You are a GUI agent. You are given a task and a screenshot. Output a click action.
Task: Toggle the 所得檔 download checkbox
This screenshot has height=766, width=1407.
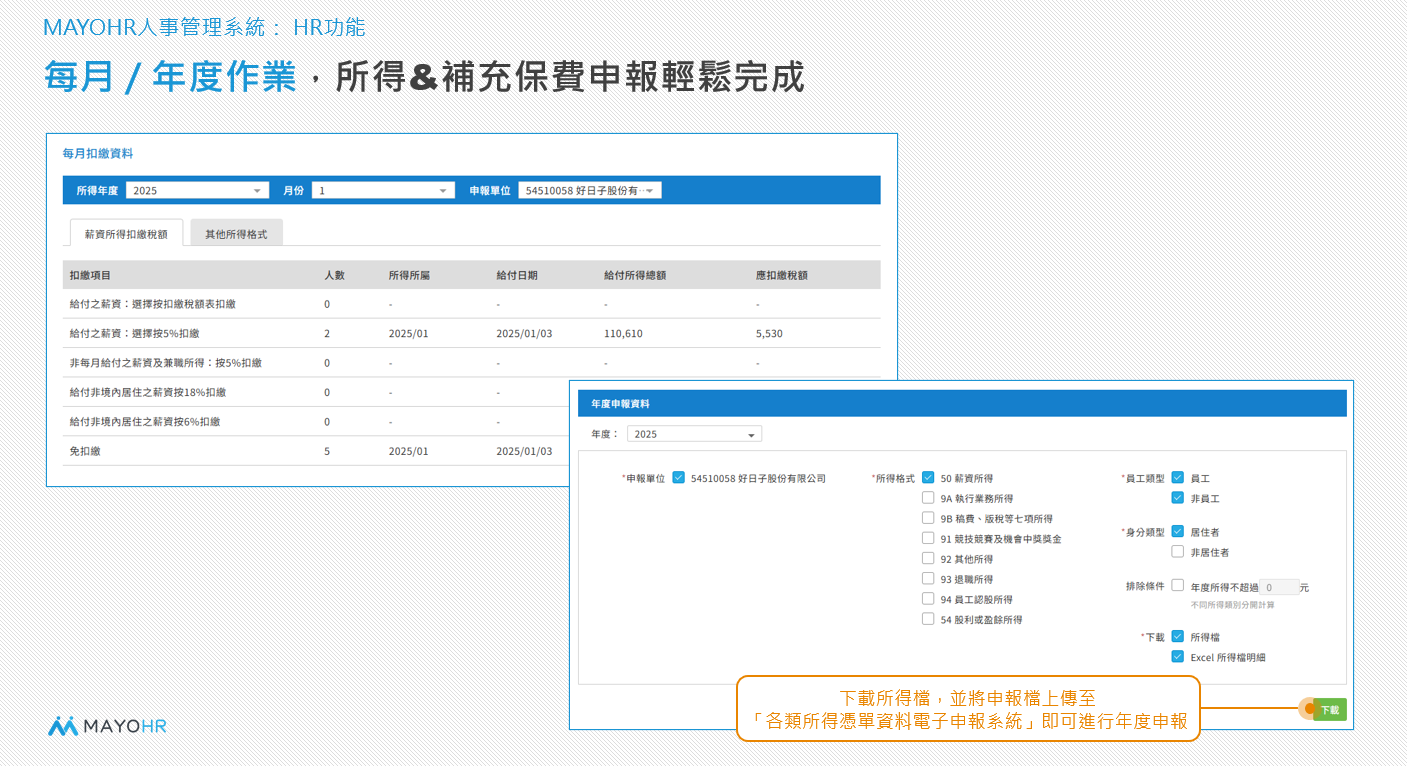(x=1177, y=637)
